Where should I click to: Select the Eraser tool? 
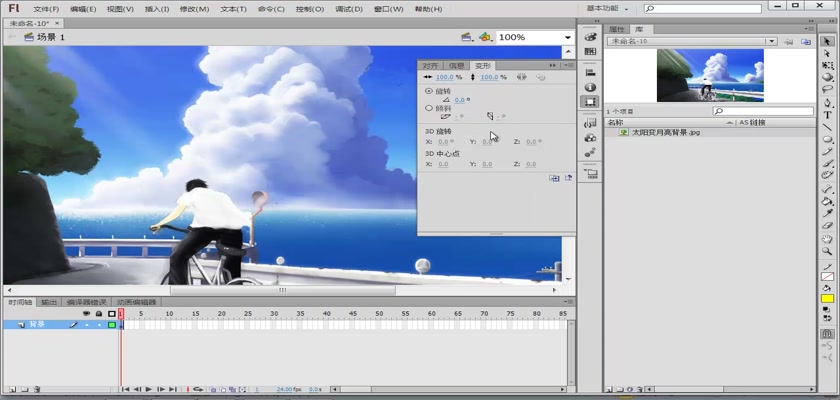pyautogui.click(x=827, y=225)
